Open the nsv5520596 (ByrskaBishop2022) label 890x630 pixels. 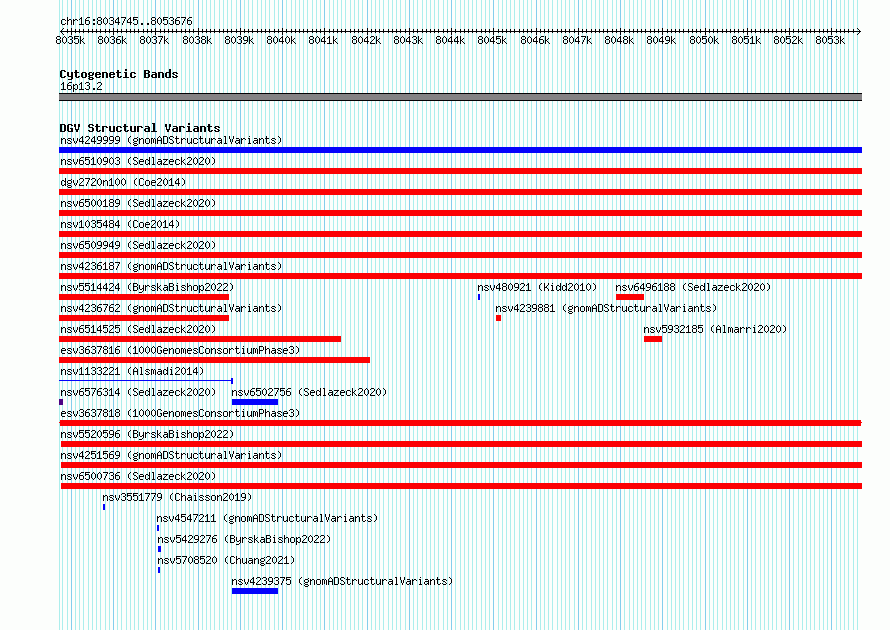tap(147, 434)
